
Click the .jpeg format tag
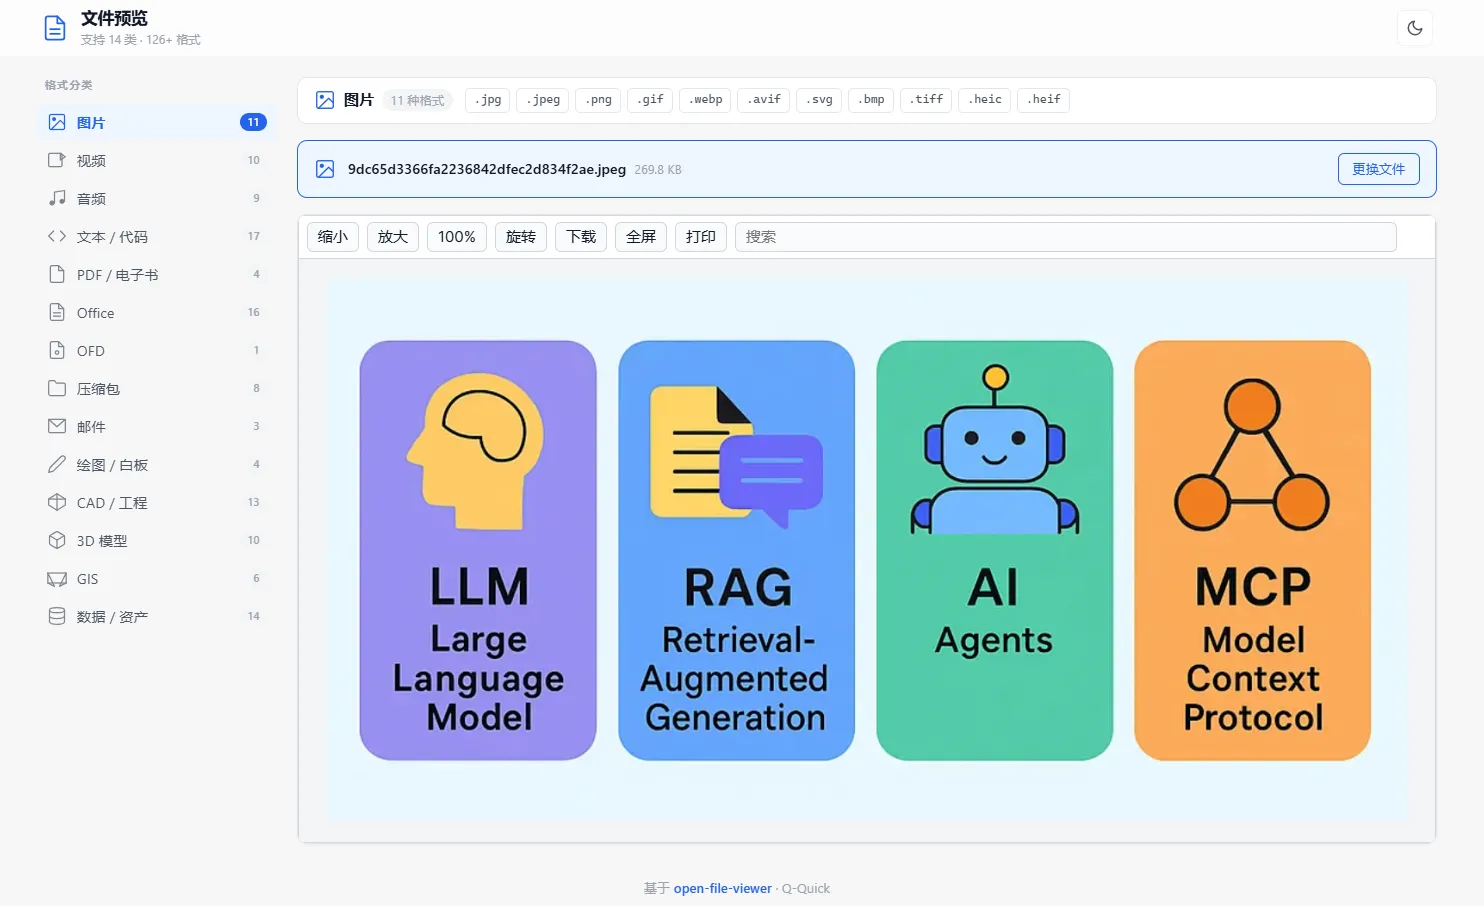point(543,100)
